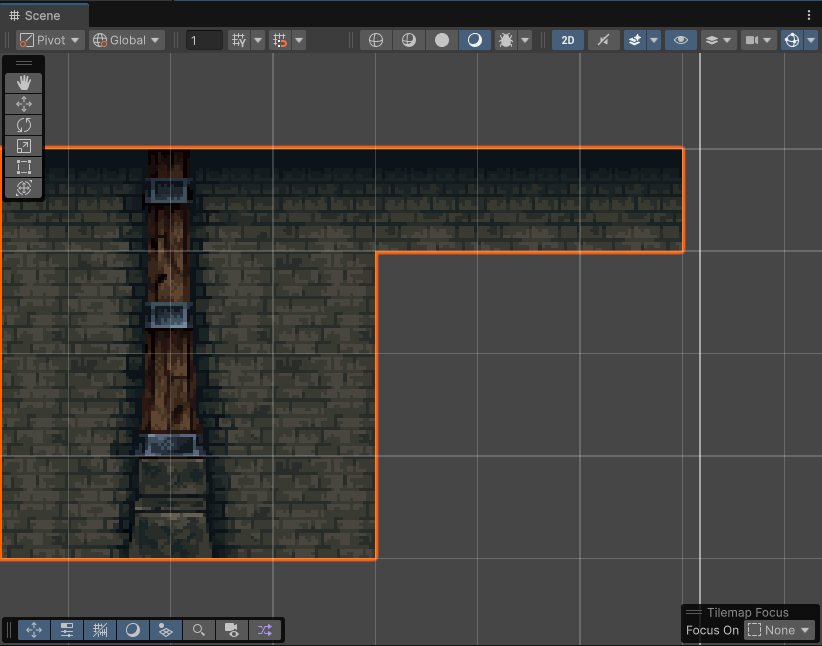
Task: Click the bottom overlay sliders settings button
Action: [x=67, y=630]
